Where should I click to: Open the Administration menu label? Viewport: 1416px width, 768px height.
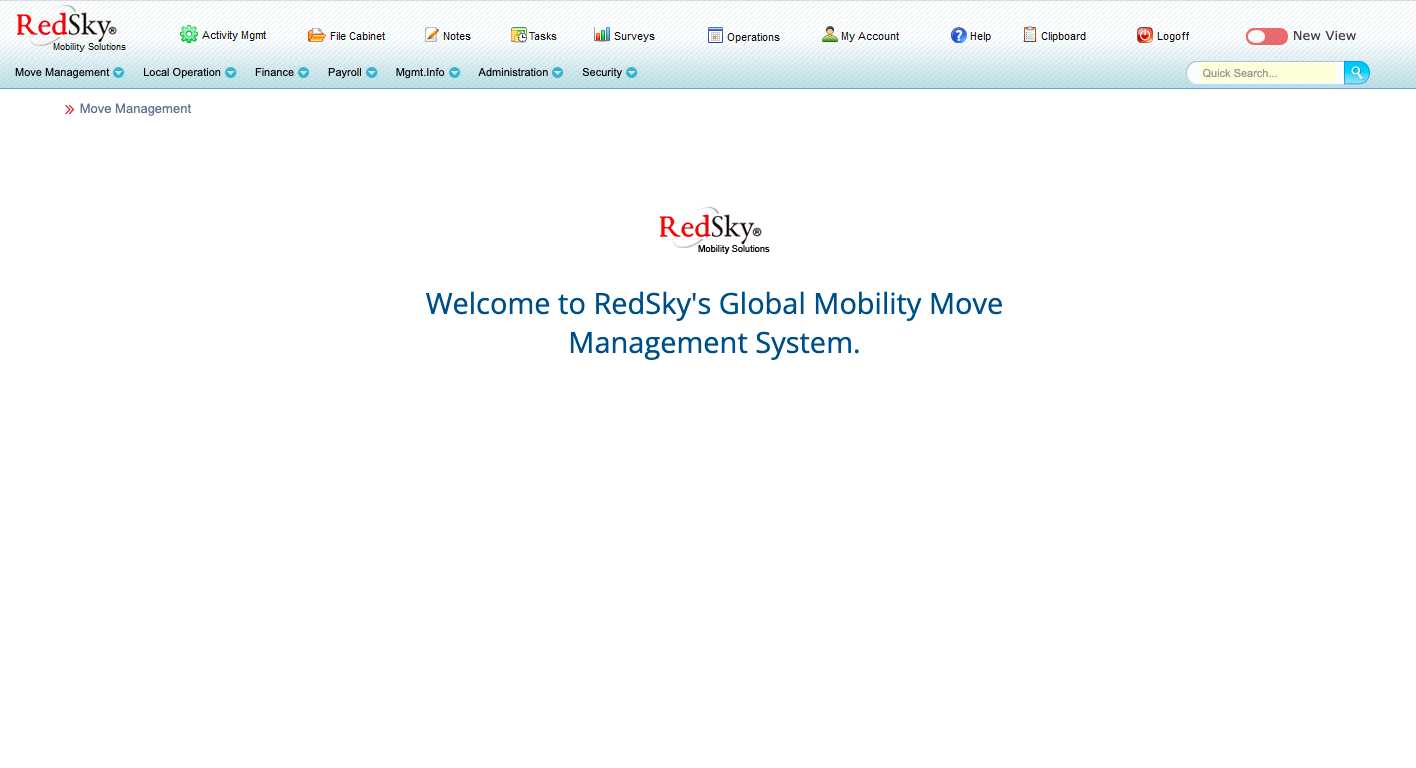(513, 73)
